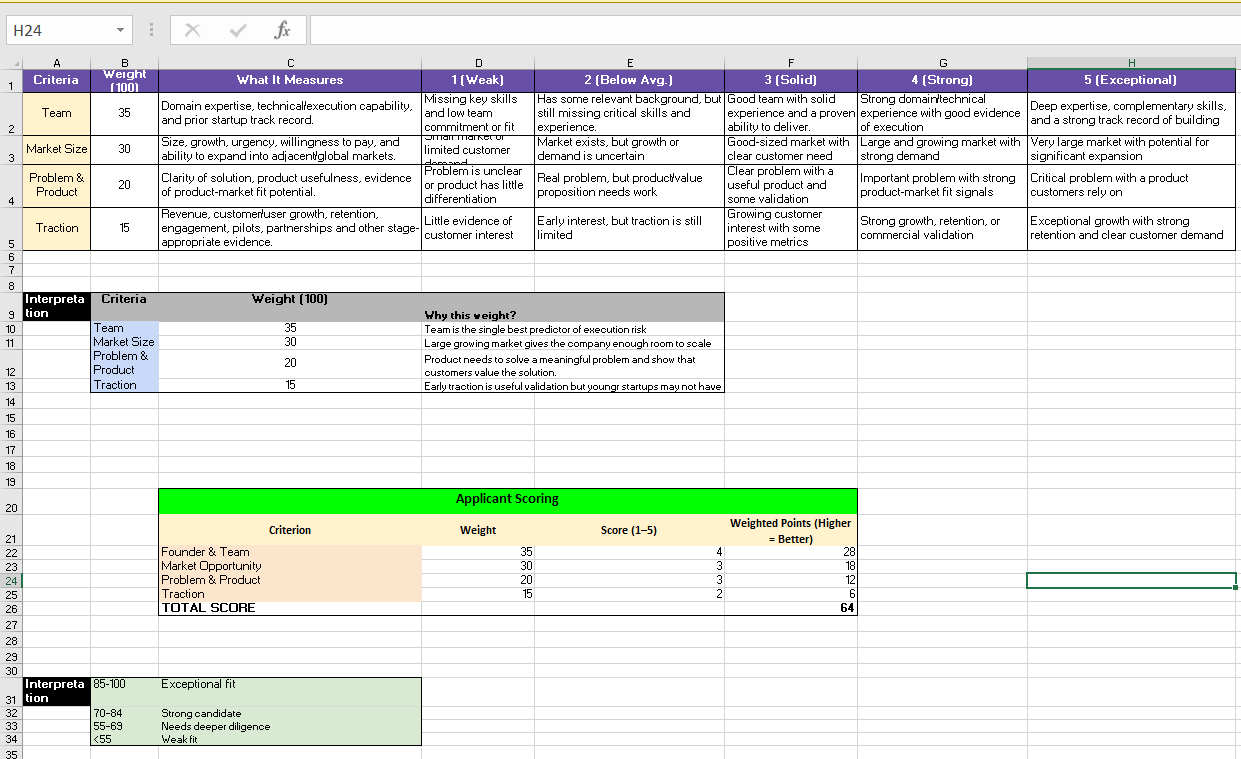The width and height of the screenshot is (1241, 759).
Task: Click 'Clarity of solution, product usefulness' cell
Action: point(290,185)
